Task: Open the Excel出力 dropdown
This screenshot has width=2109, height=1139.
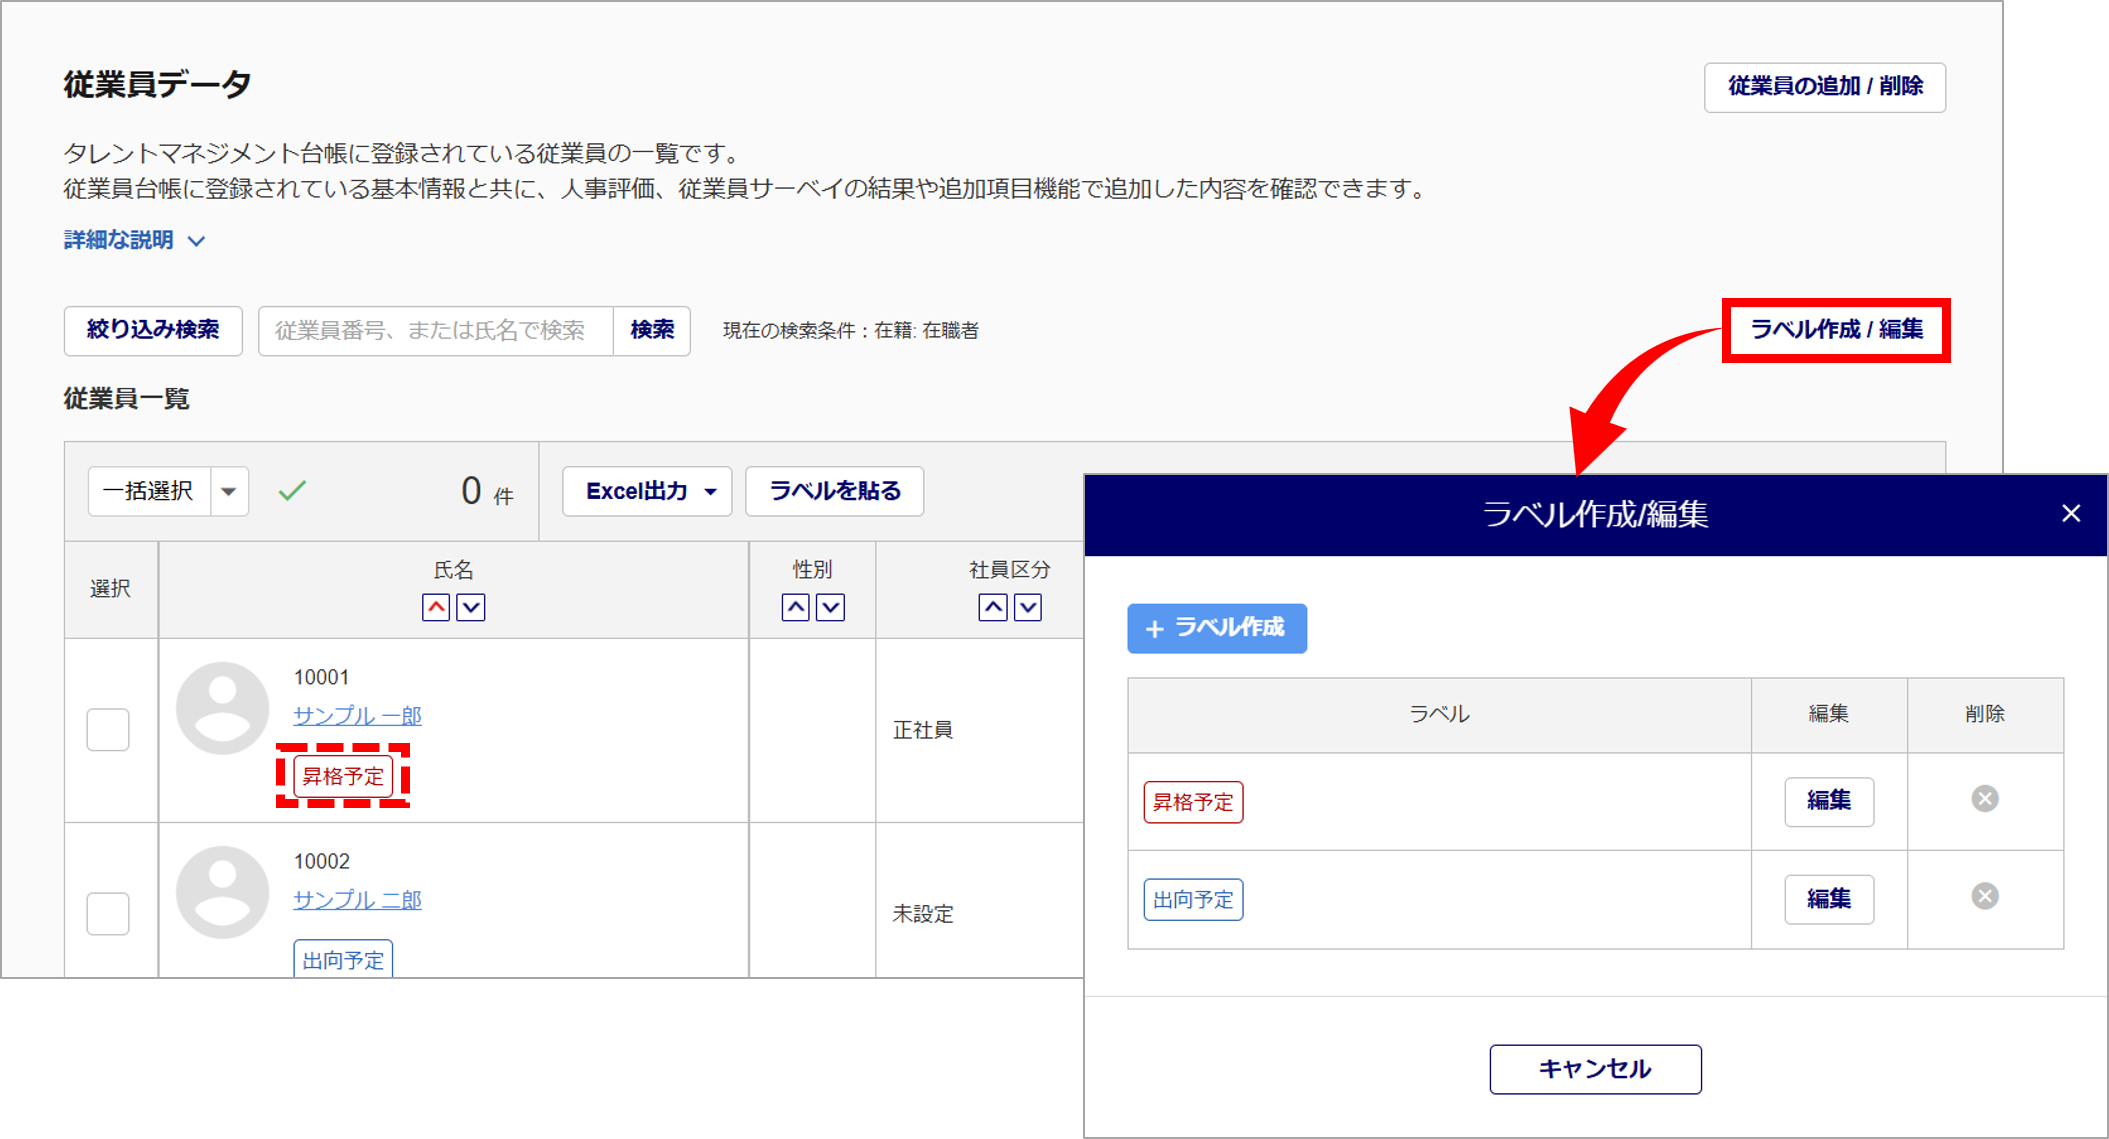Action: point(647,491)
